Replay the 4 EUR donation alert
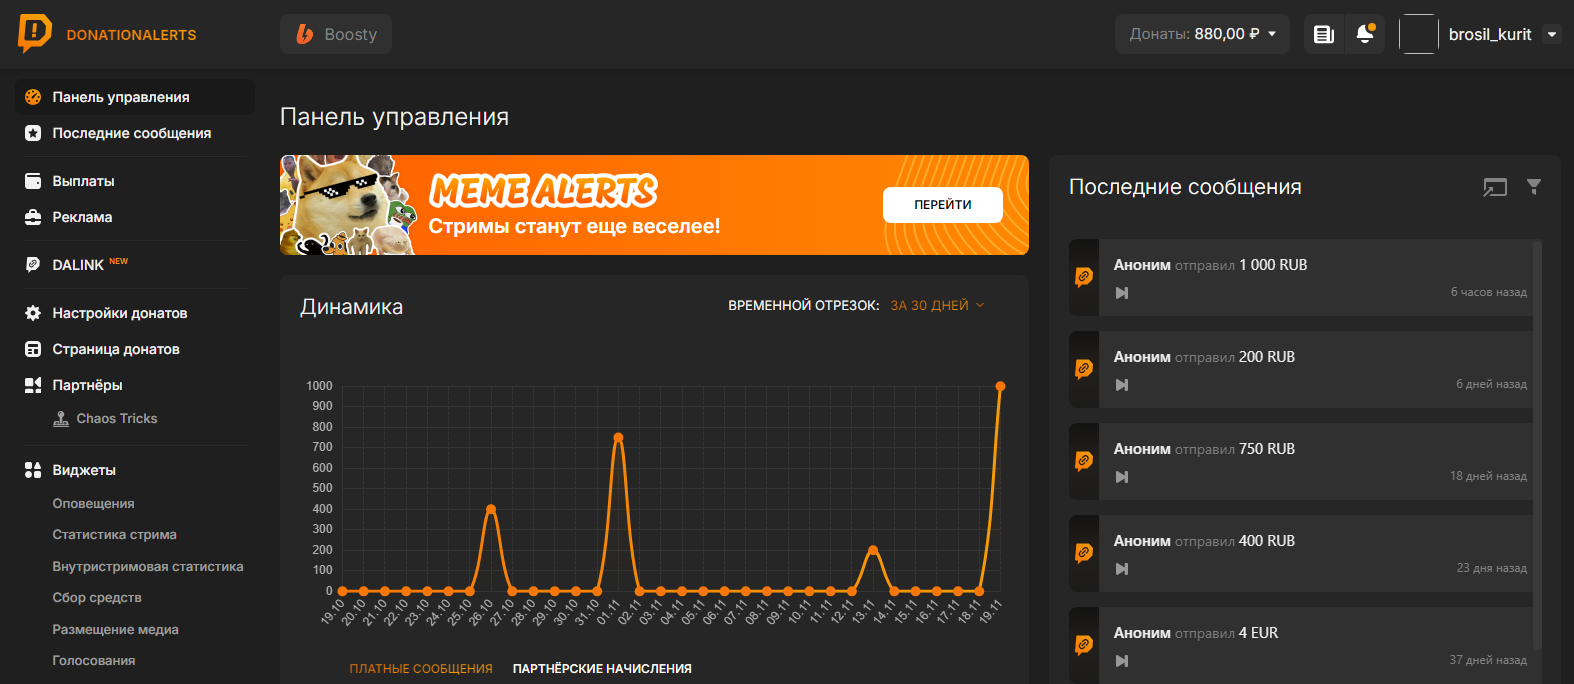Viewport: 1574px width, 684px height. tap(1122, 661)
